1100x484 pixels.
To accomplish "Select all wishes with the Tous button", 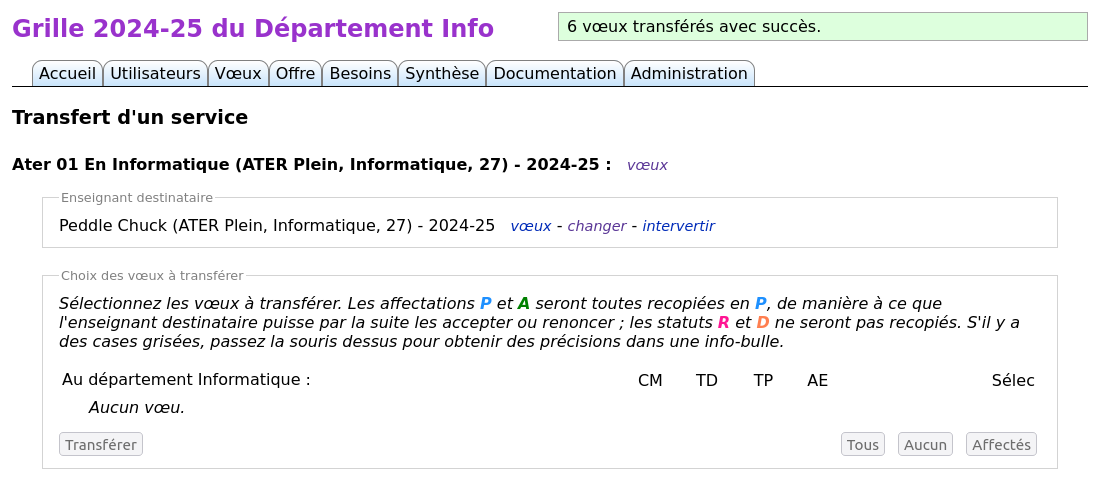I will point(863,444).
